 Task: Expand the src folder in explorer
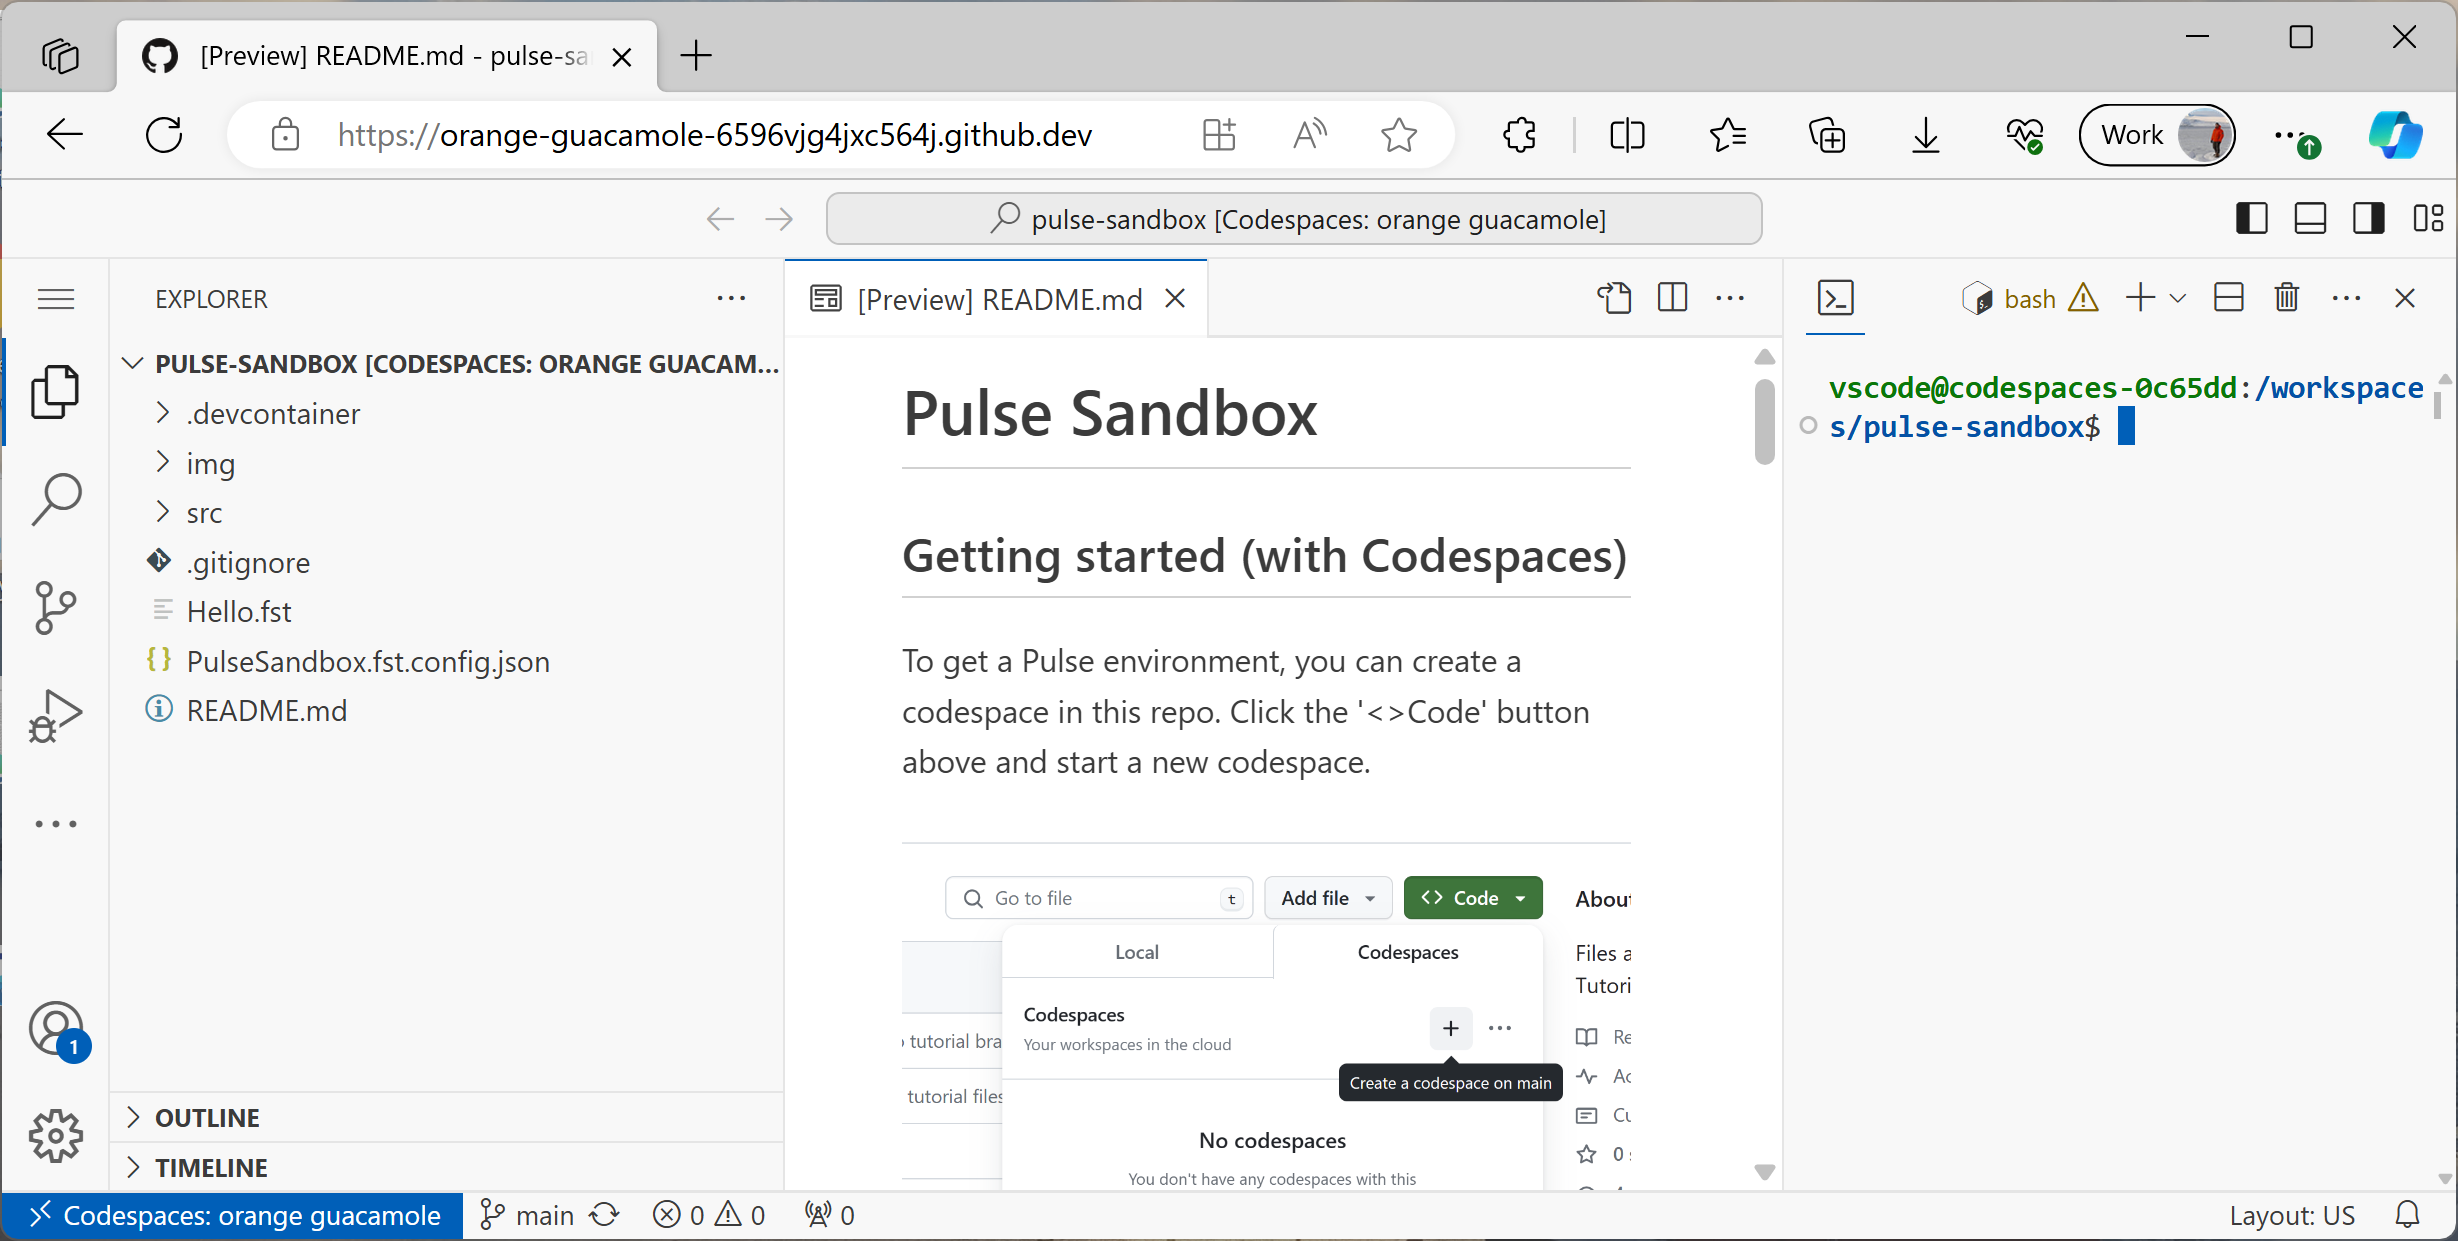pyautogui.click(x=204, y=511)
